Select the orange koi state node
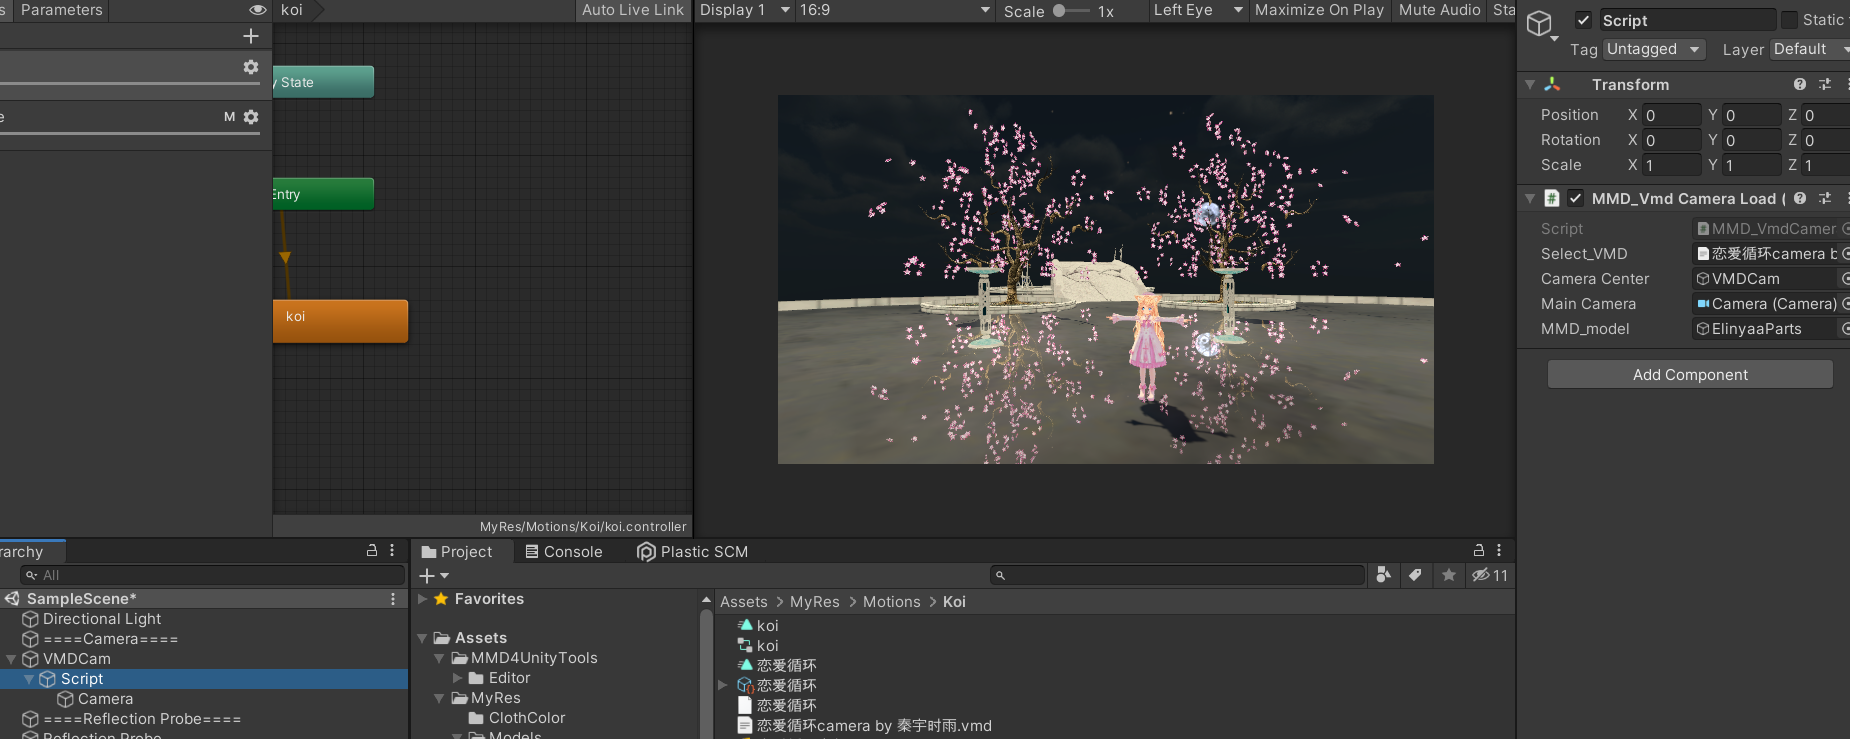Image resolution: width=1850 pixels, height=739 pixels. point(340,321)
